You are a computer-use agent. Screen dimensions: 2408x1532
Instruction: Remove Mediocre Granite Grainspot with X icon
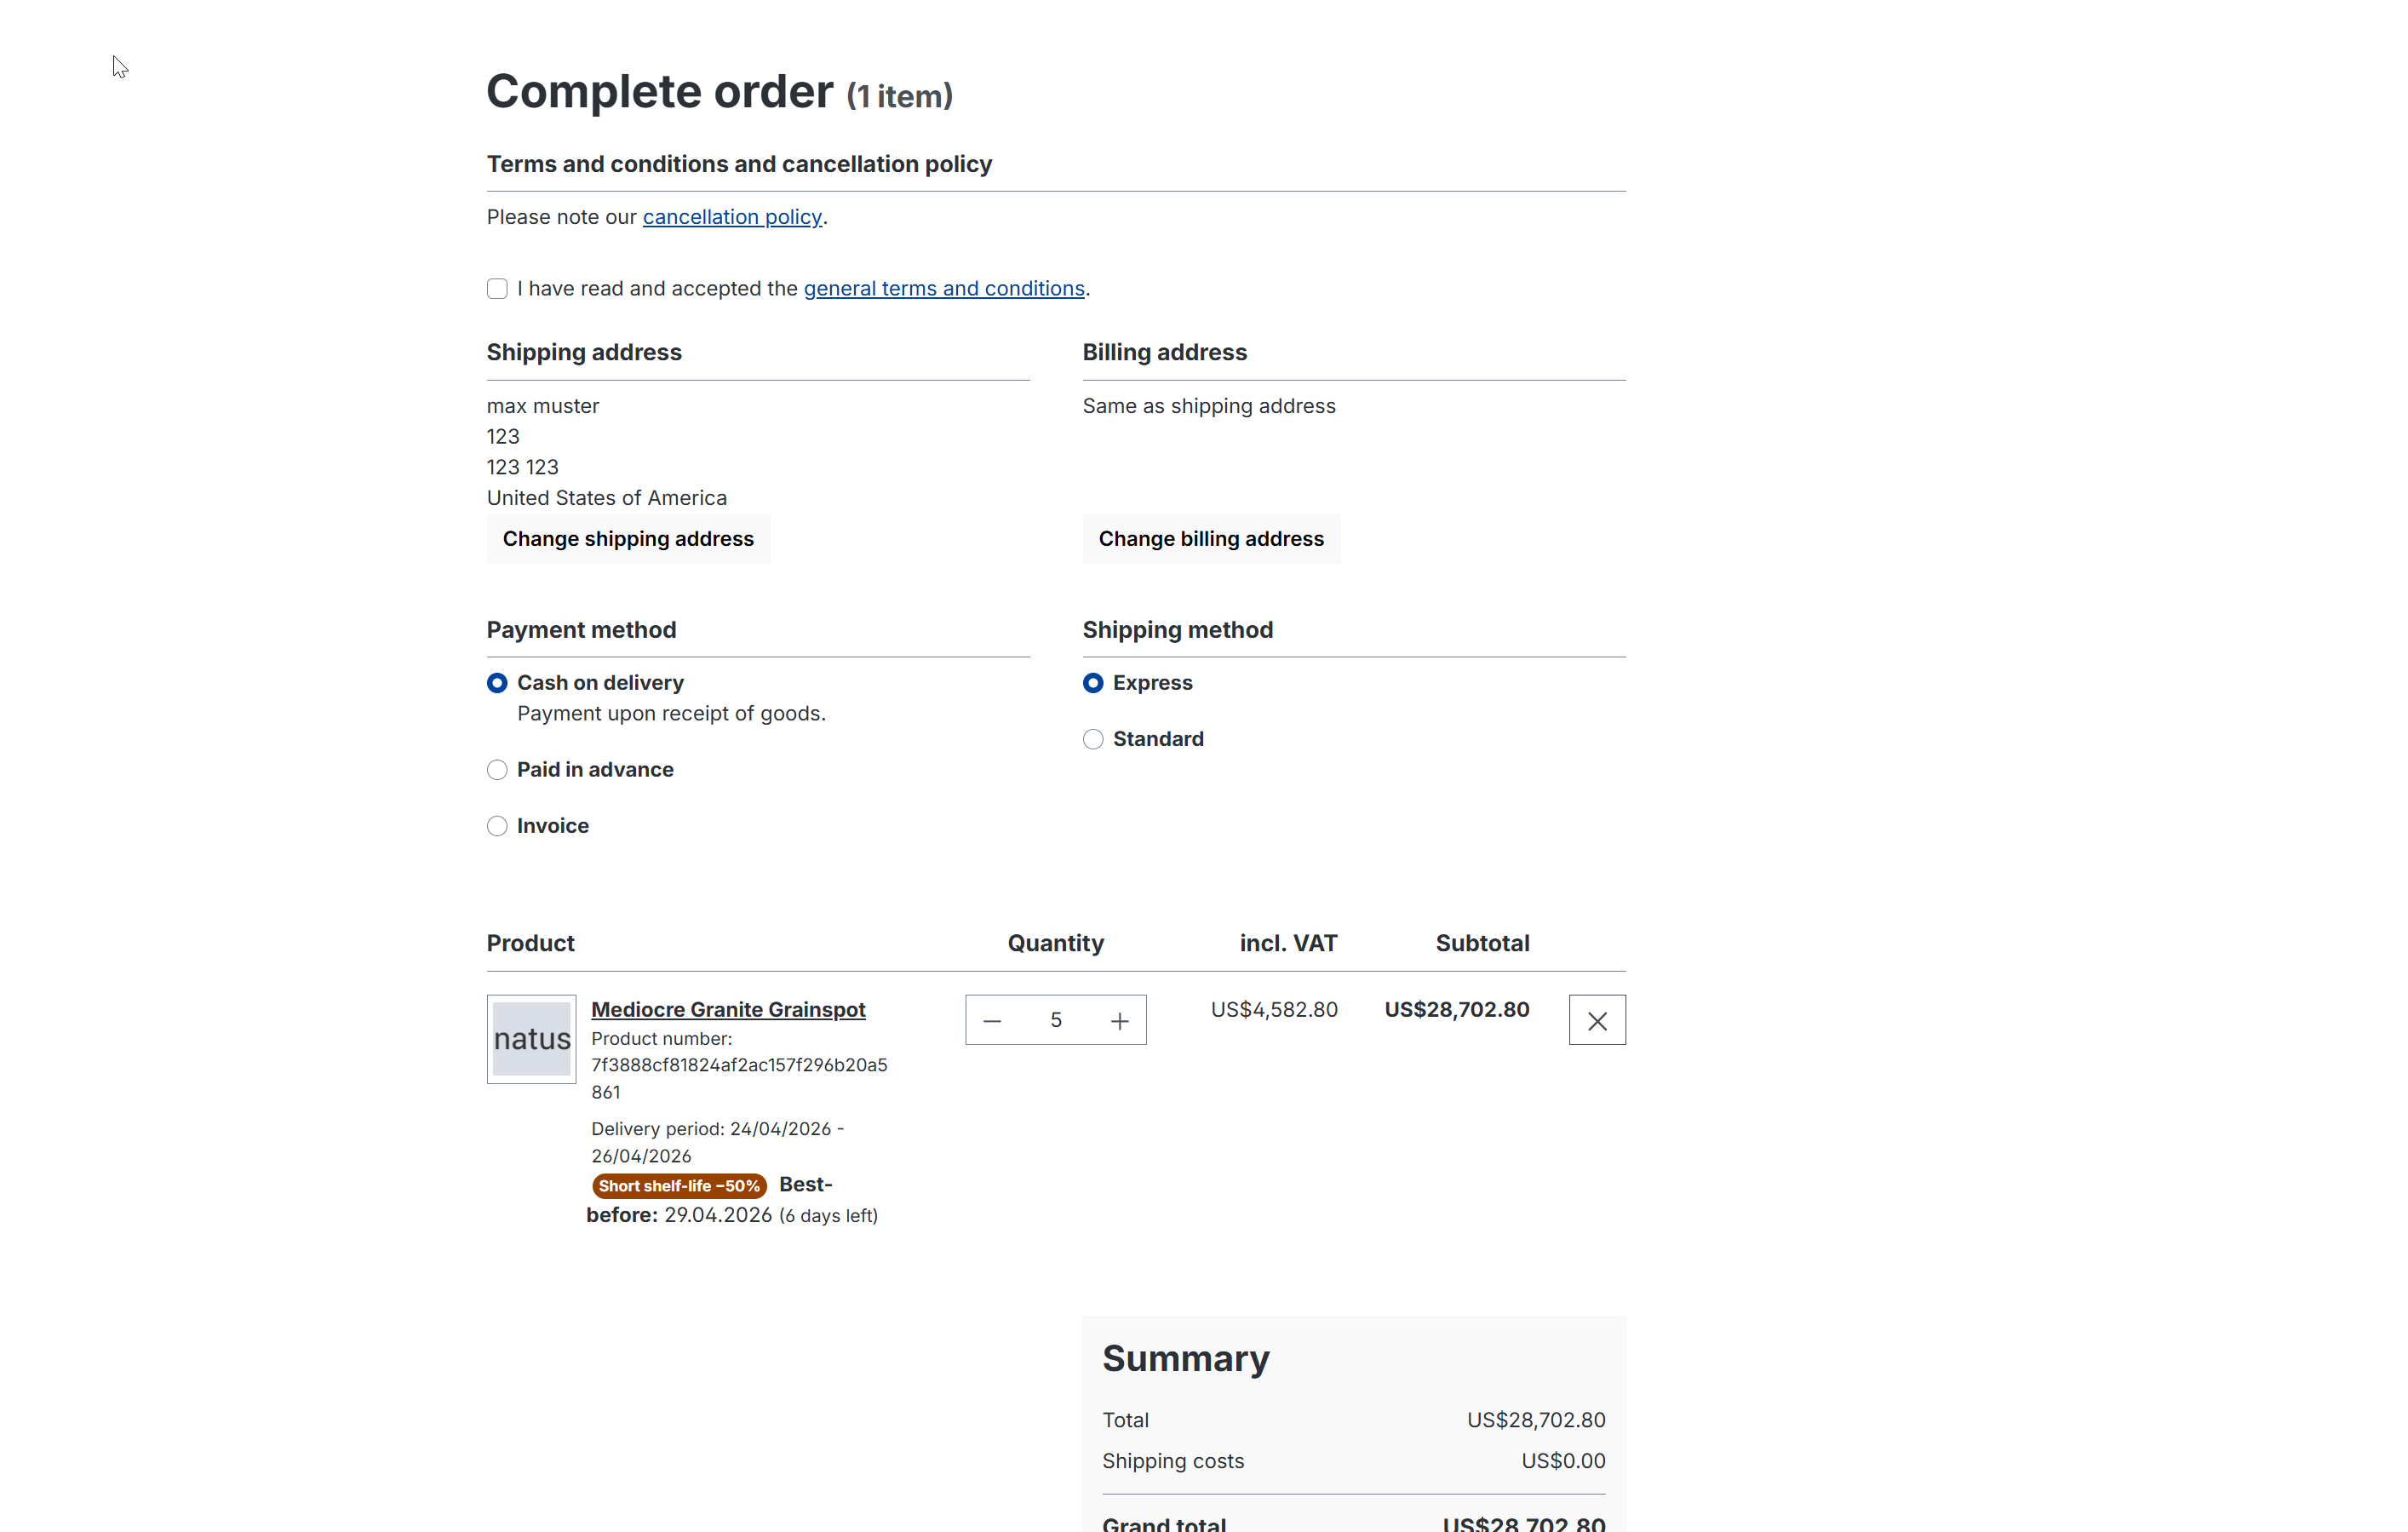tap(1597, 1020)
